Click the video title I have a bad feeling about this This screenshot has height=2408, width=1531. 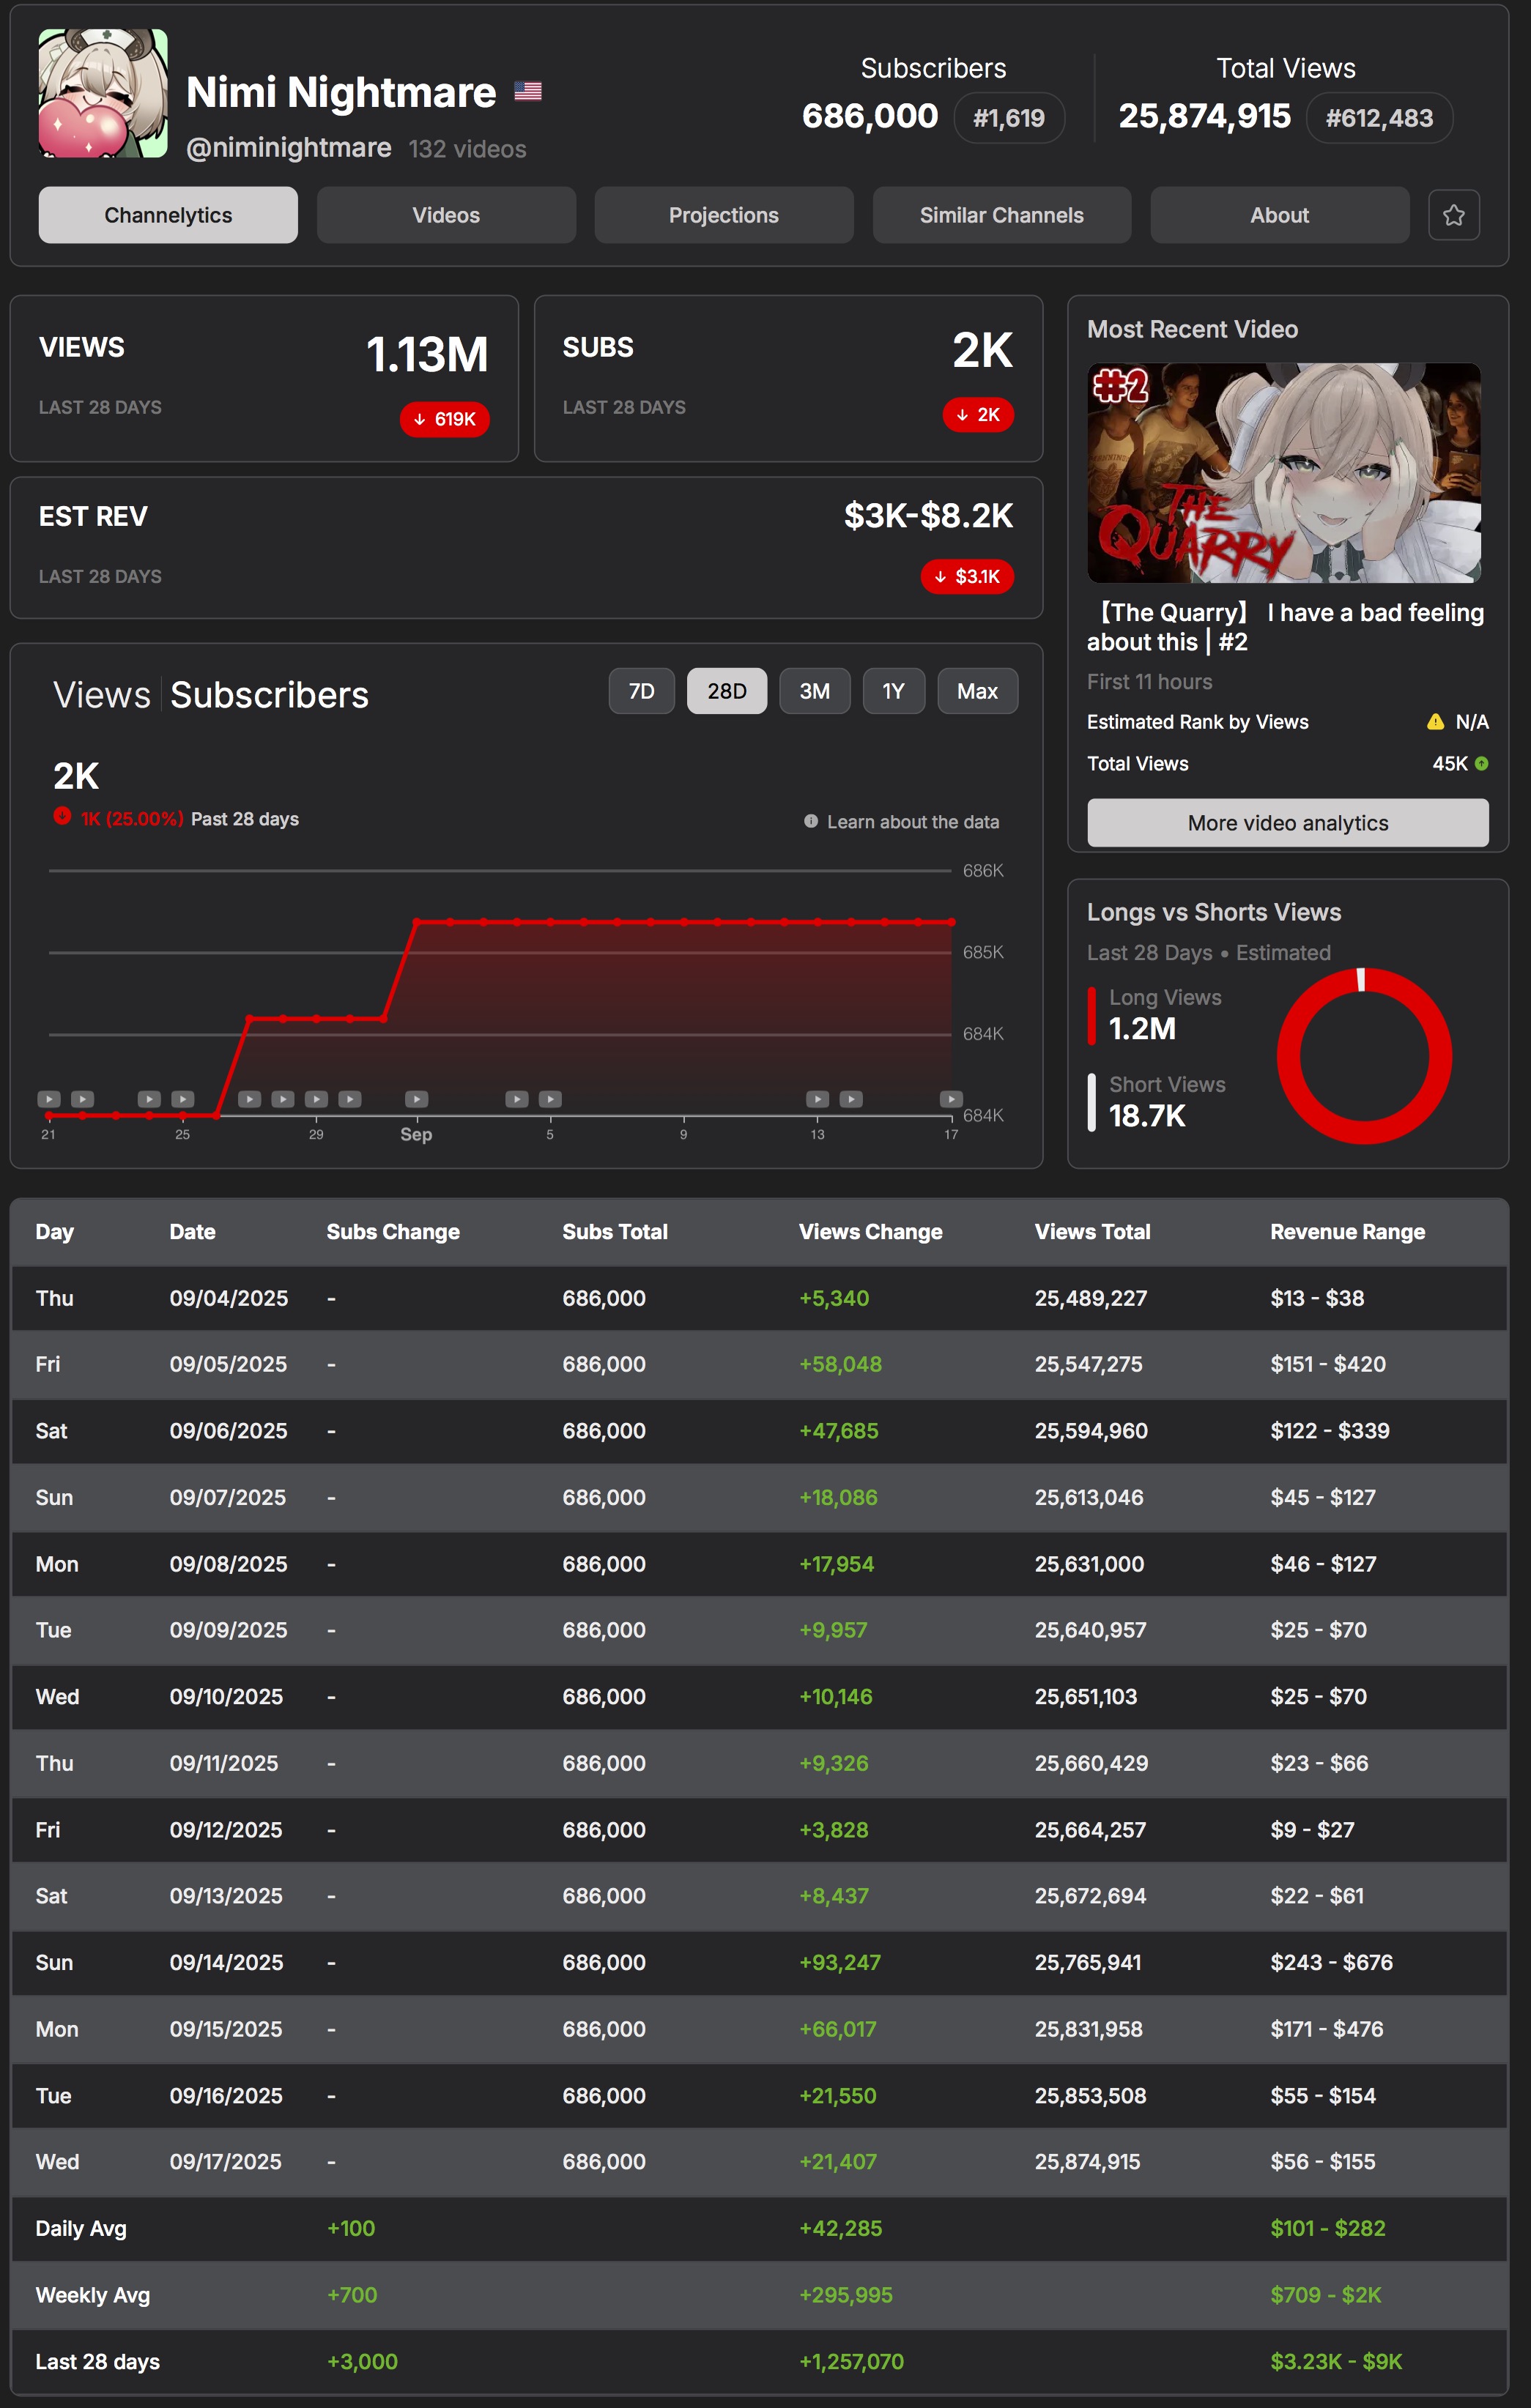(x=1286, y=627)
